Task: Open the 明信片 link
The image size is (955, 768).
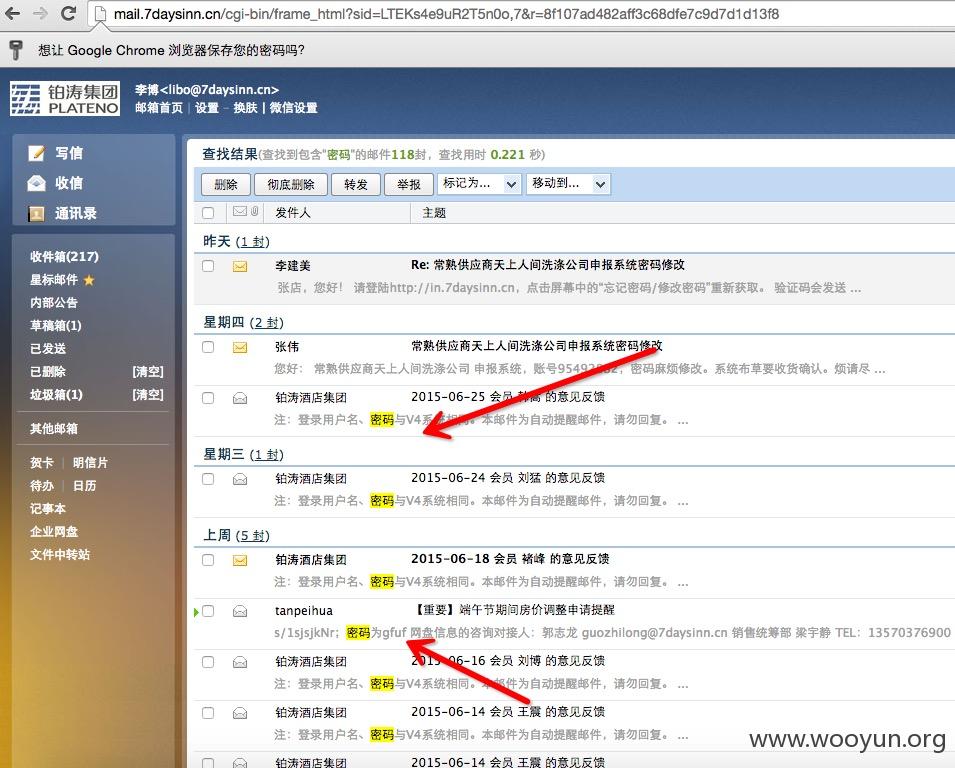Action: pos(90,463)
